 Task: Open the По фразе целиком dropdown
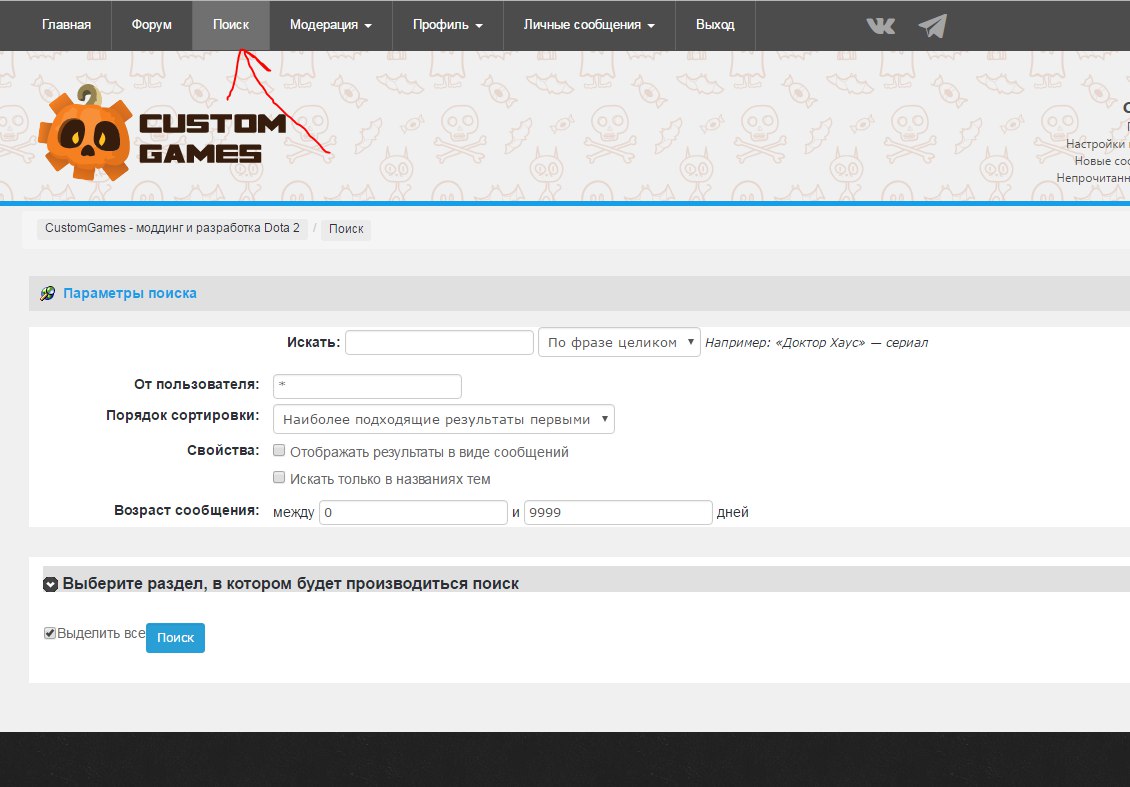pos(619,342)
